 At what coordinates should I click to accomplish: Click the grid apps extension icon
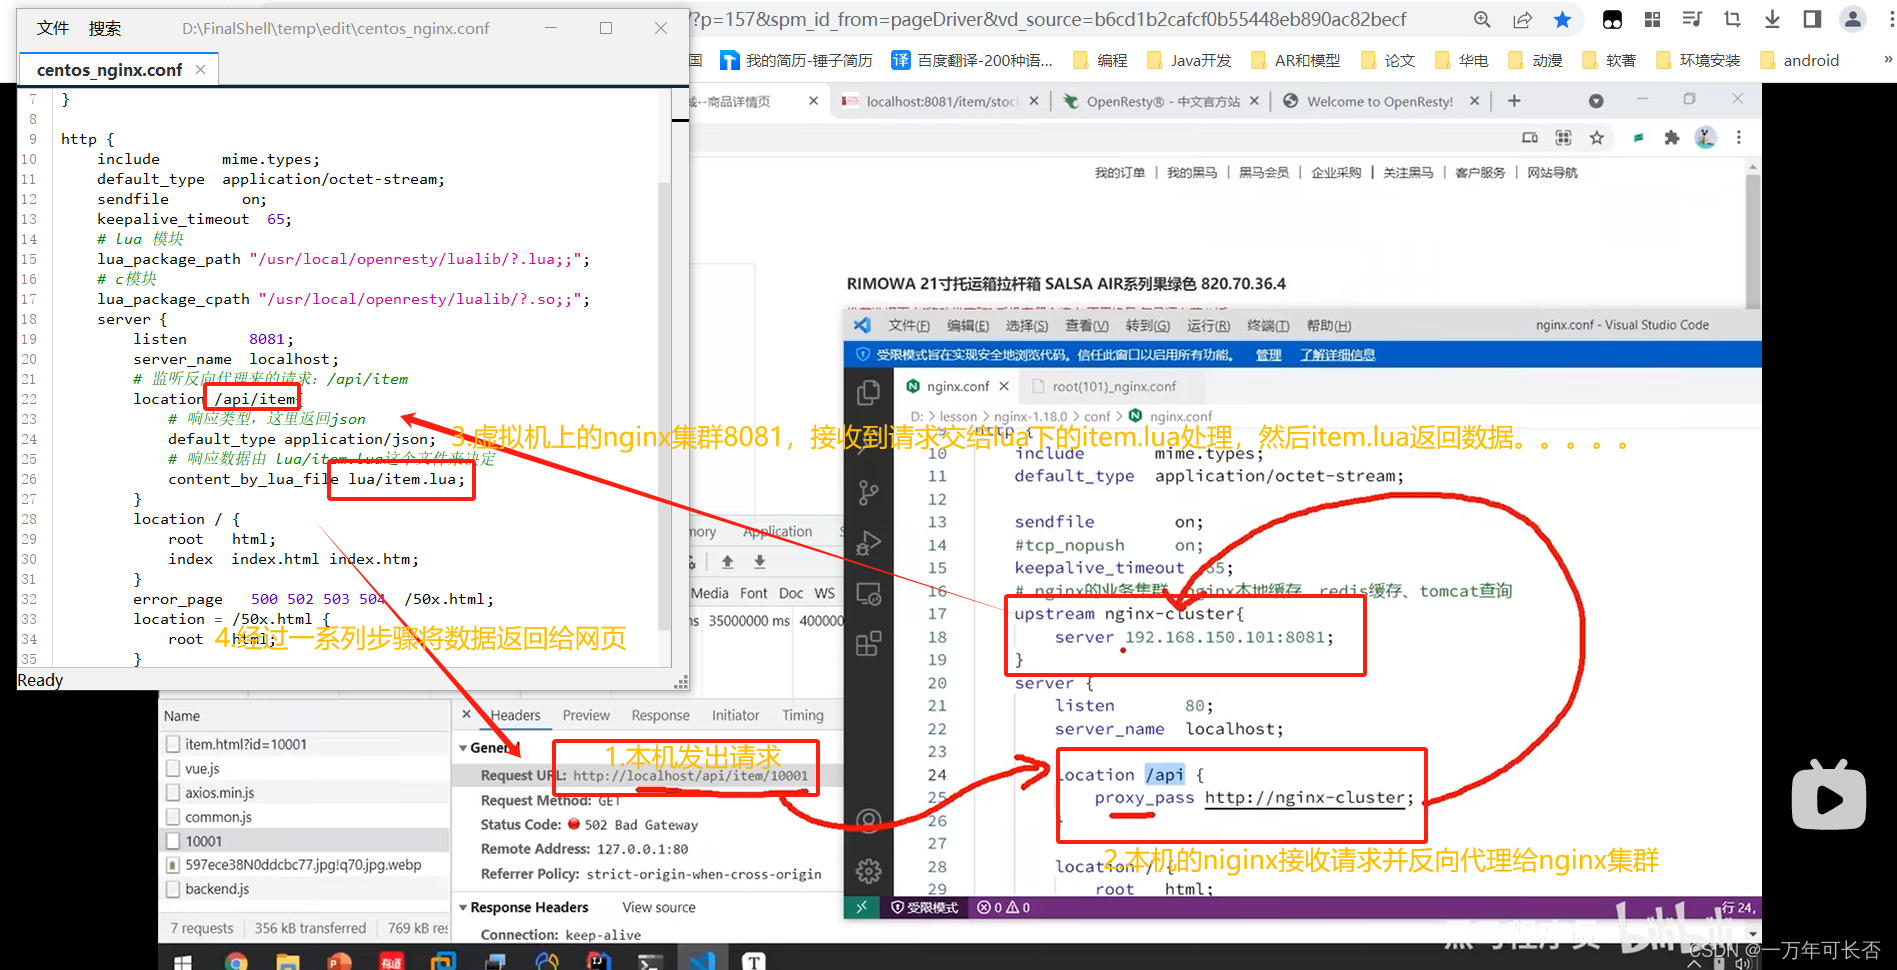pos(1652,19)
